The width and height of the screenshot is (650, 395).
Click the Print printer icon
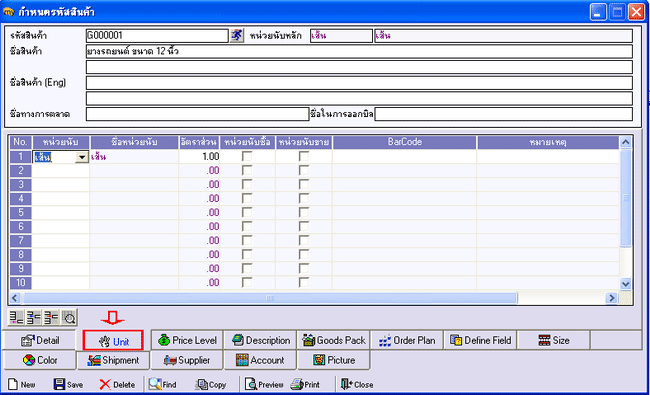(x=297, y=384)
